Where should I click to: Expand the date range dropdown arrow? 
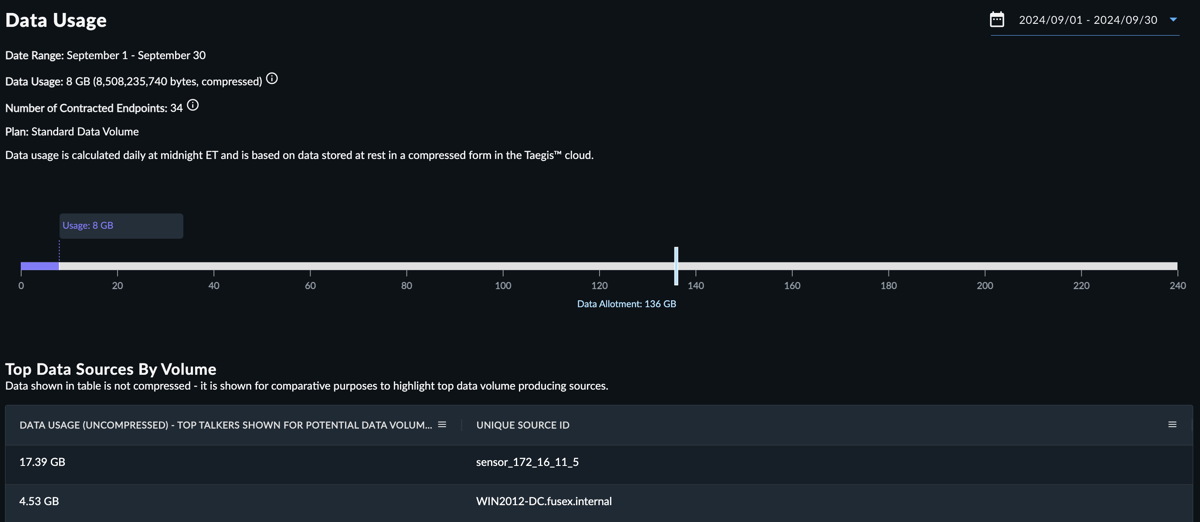tap(1173, 19)
